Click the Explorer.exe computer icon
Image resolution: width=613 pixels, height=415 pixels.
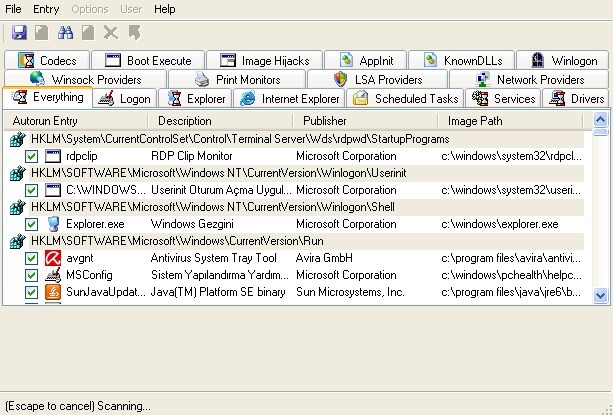pyautogui.click(x=53, y=224)
